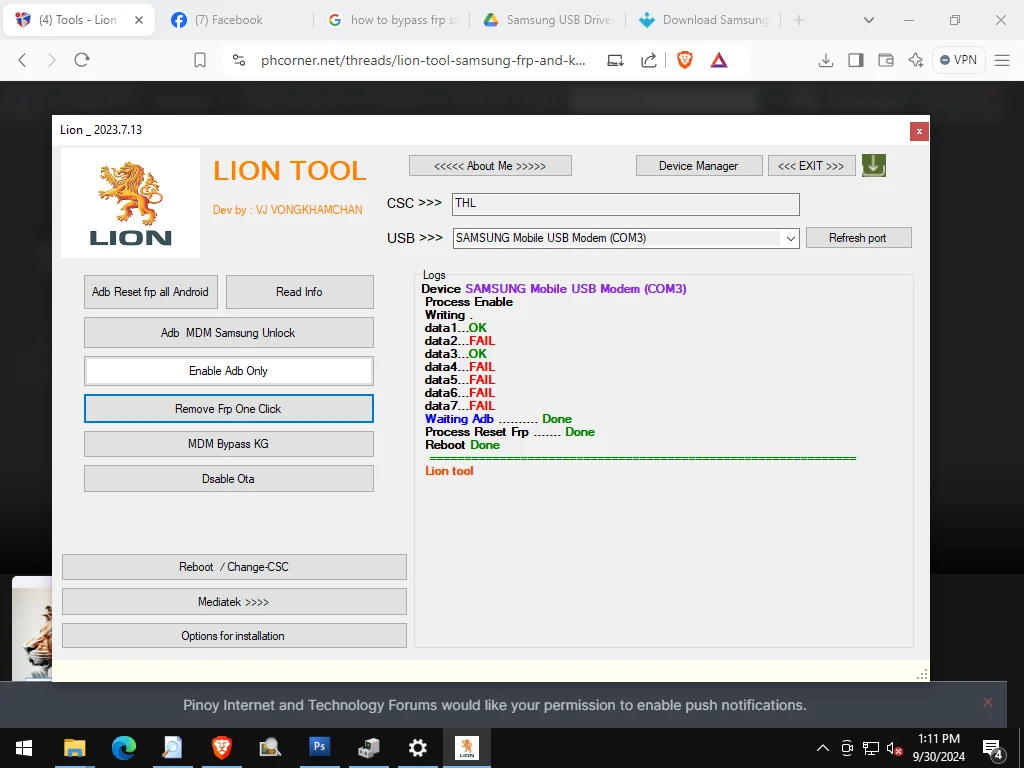
Task: Click the Enable Adb Only button
Action: coord(229,371)
